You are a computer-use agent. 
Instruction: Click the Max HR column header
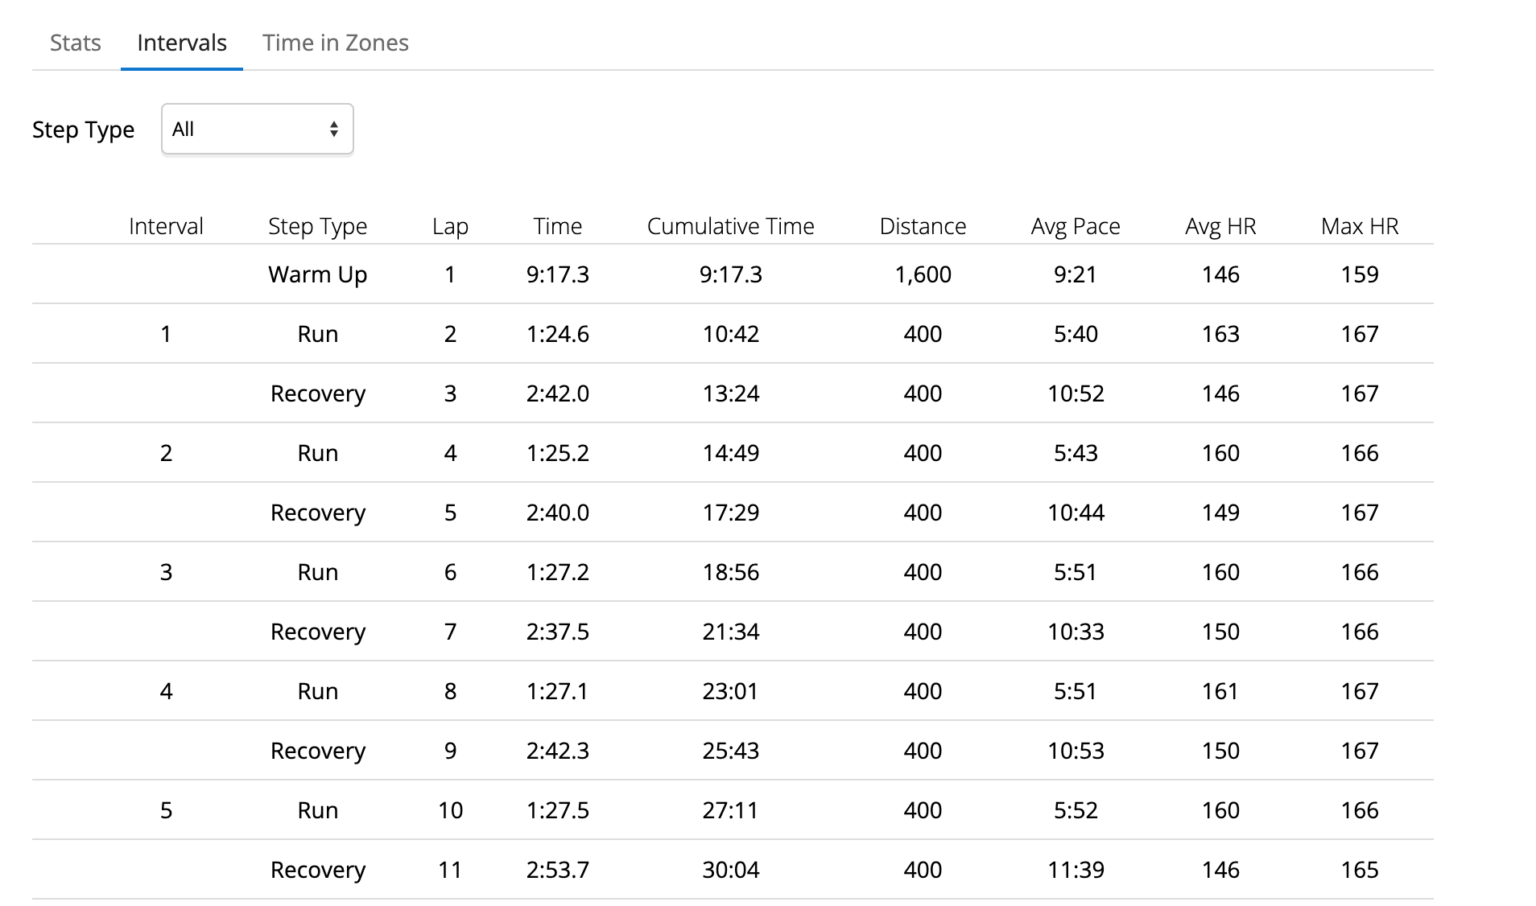click(1360, 226)
